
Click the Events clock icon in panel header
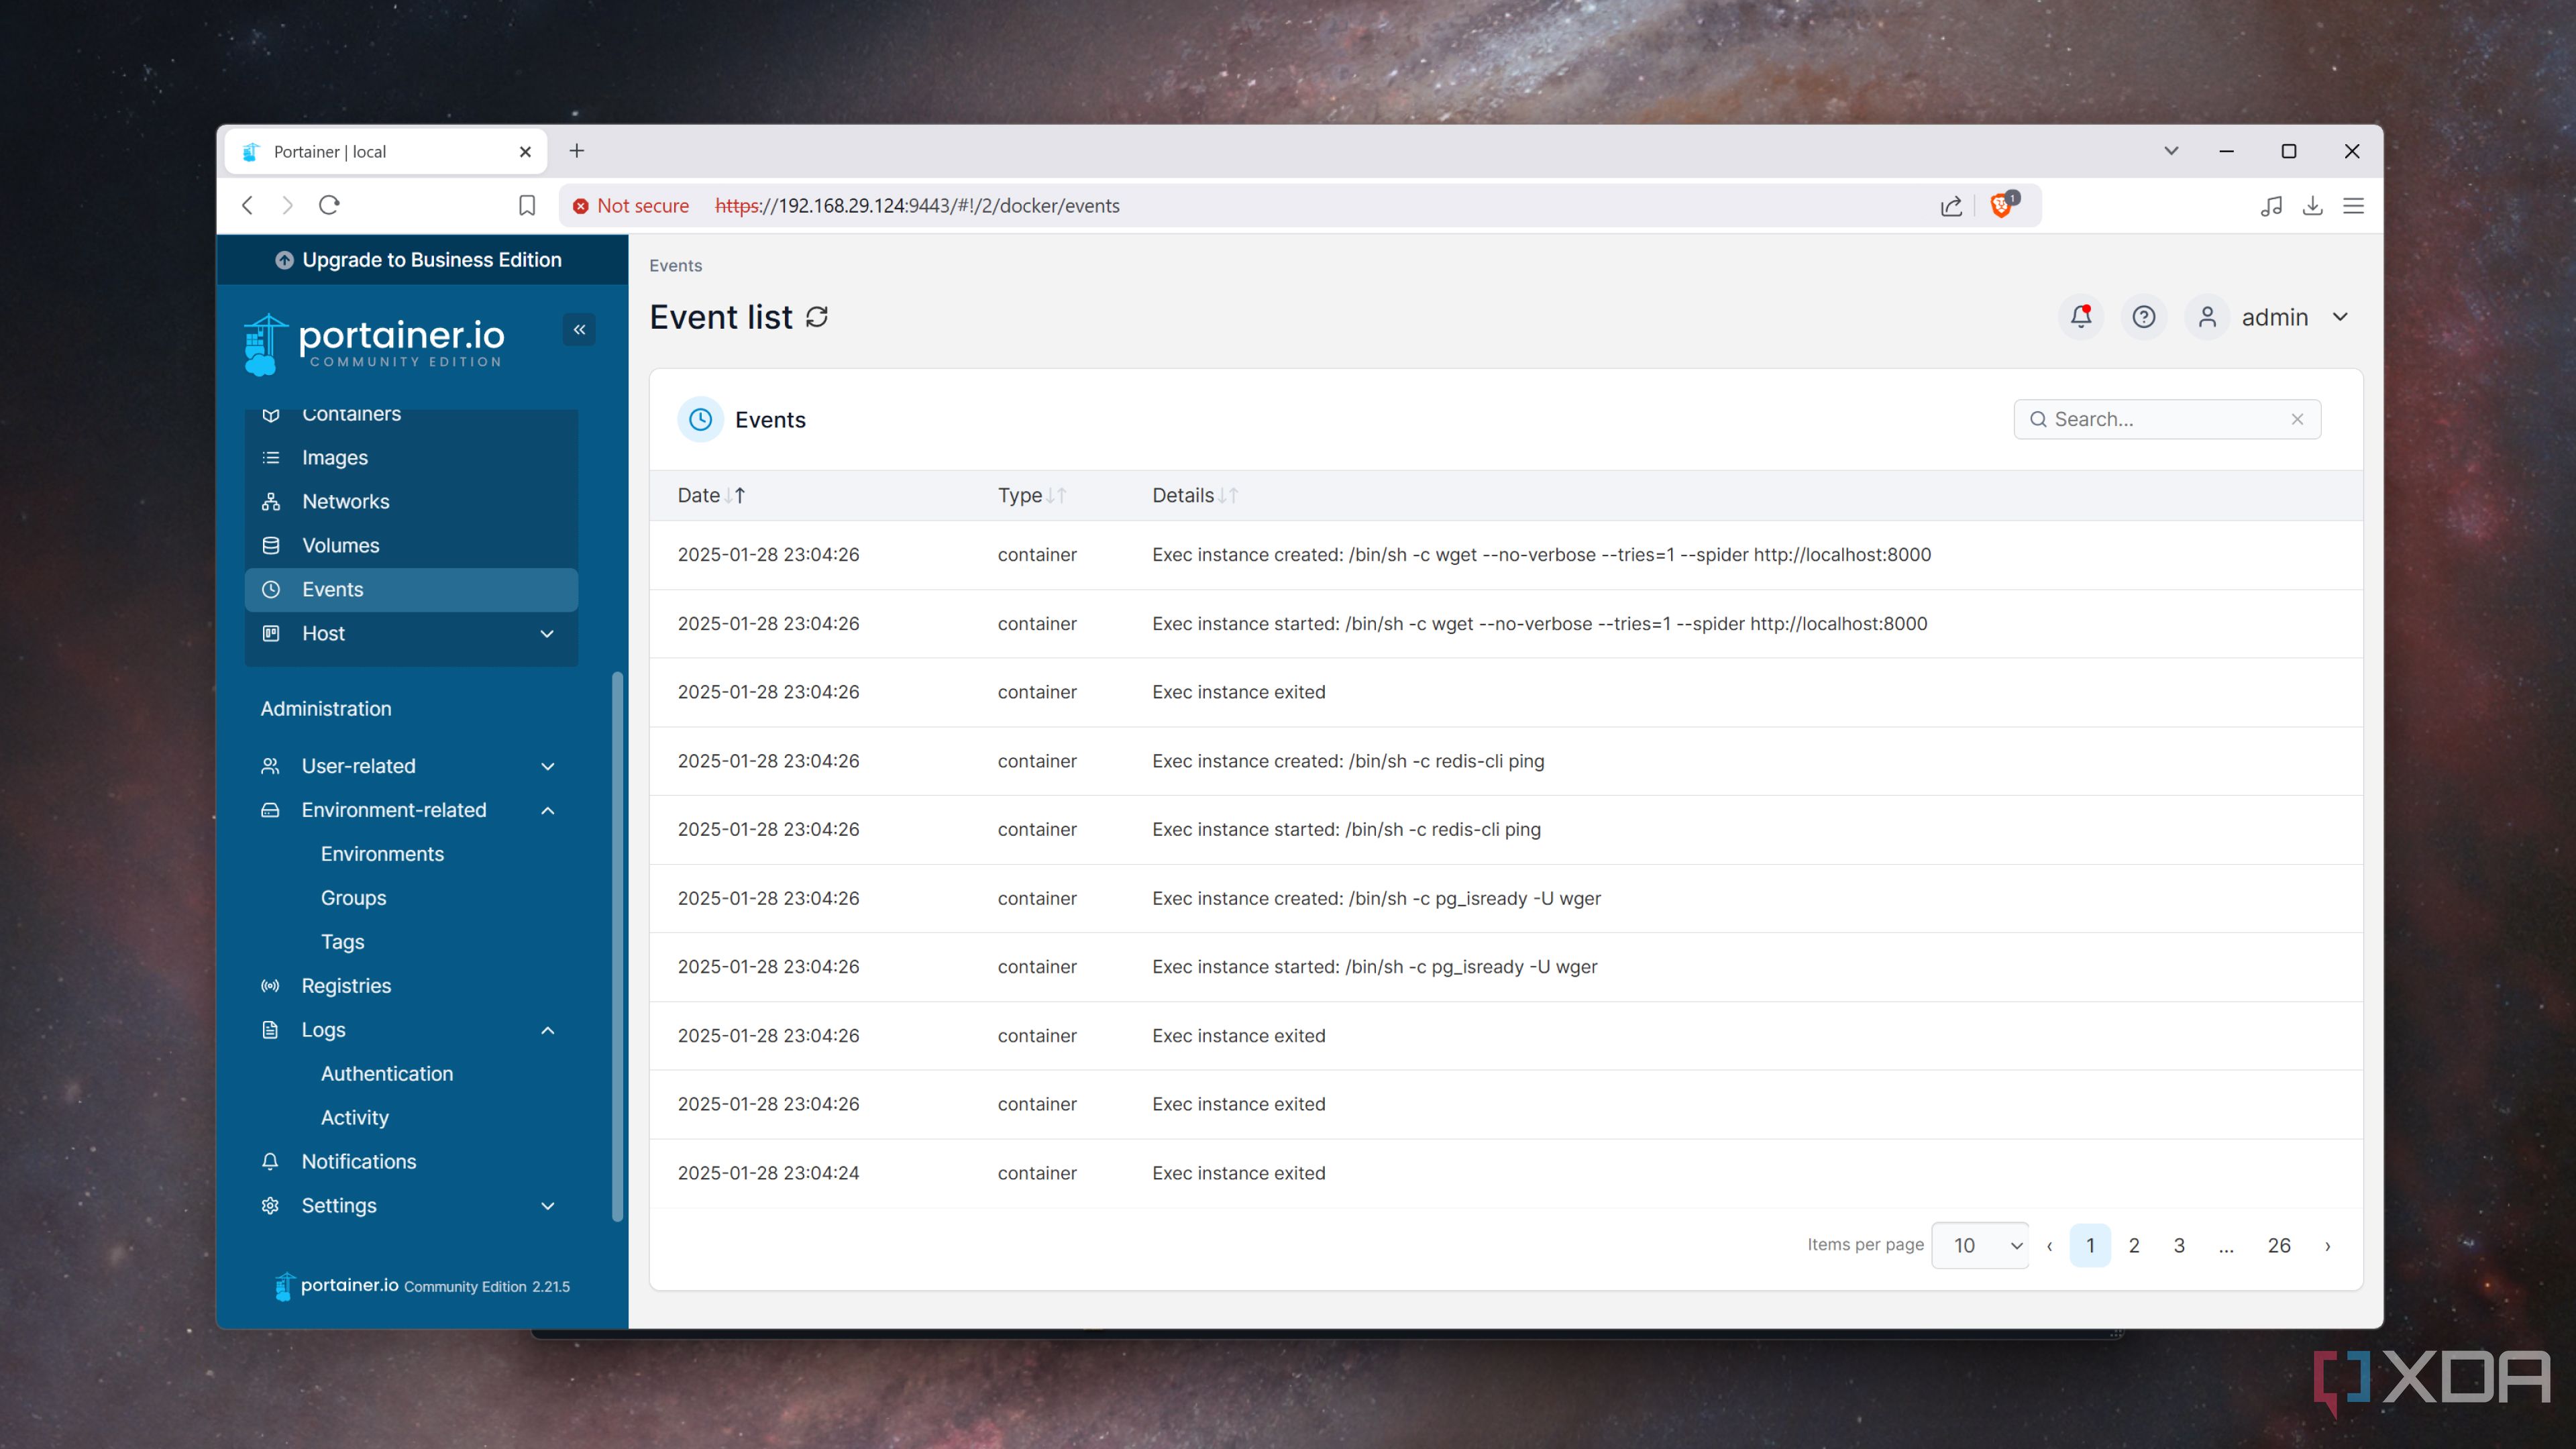point(700,419)
